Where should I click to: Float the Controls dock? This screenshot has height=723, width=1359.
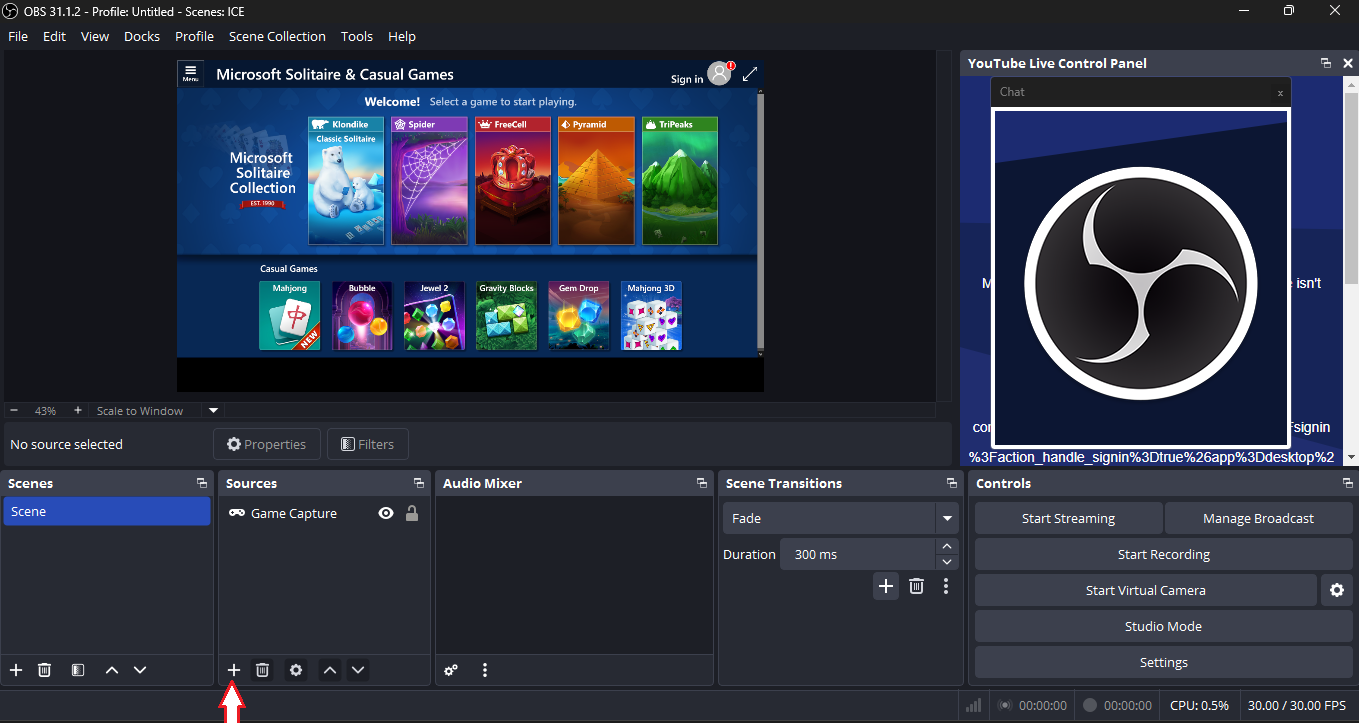pos(1348,483)
